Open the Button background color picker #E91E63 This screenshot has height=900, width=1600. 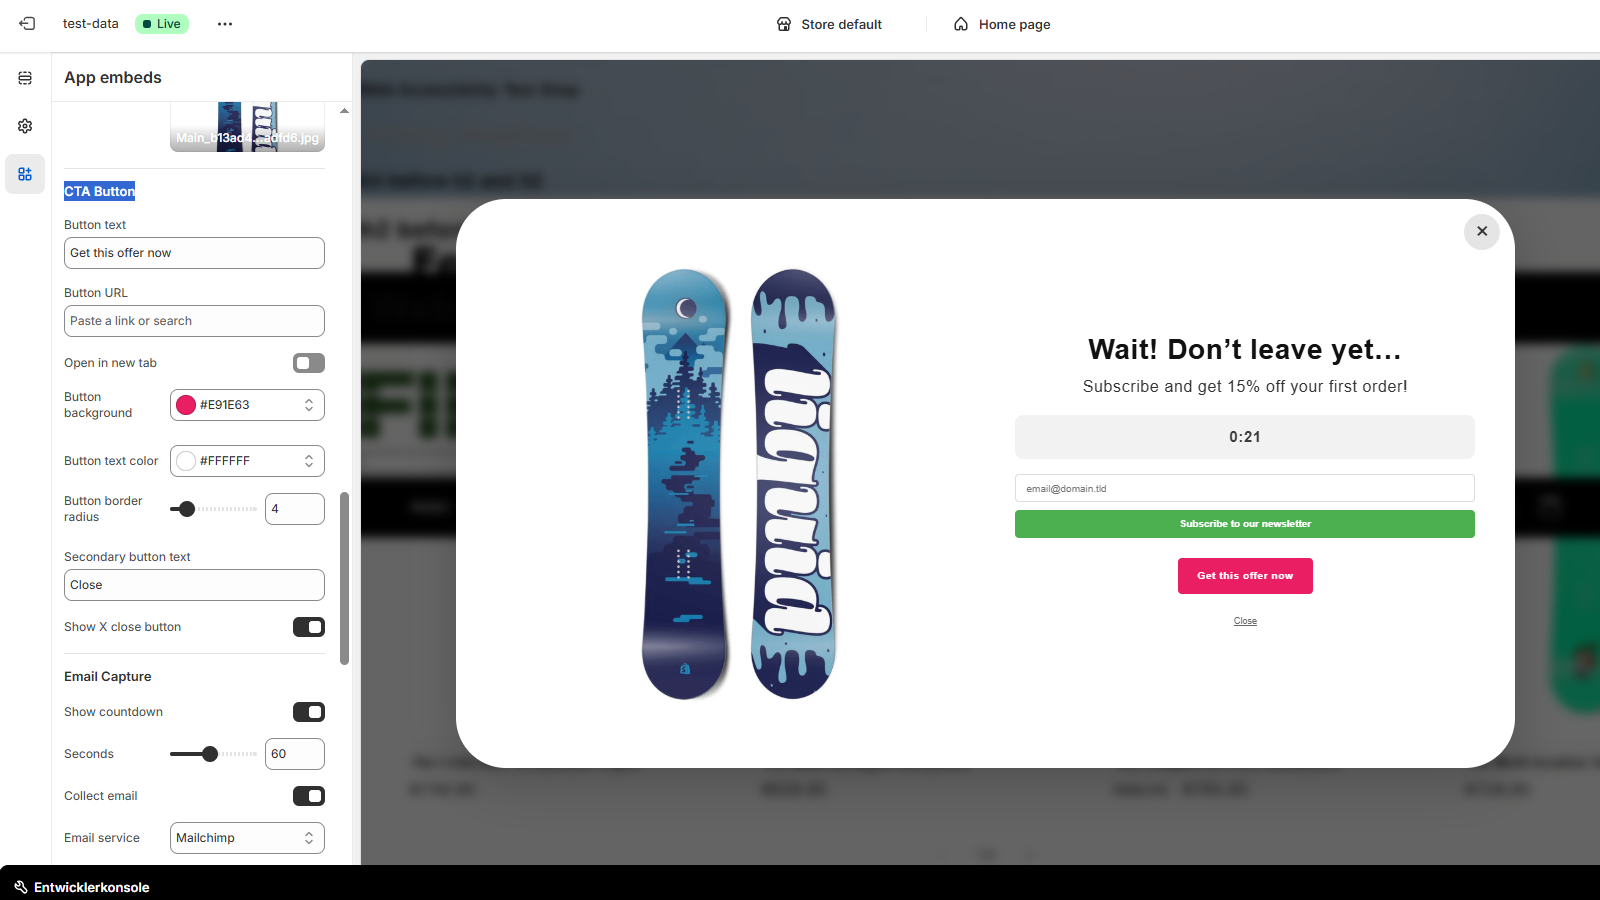point(247,405)
